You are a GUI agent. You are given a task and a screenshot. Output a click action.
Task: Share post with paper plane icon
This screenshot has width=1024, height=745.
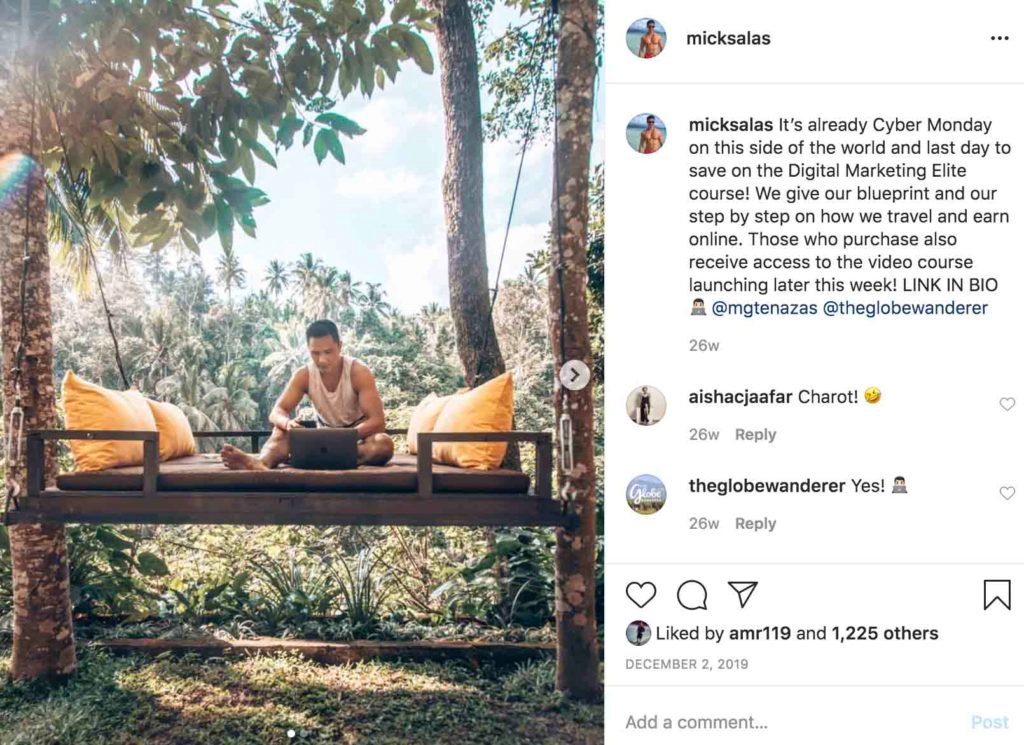pyautogui.click(x=742, y=594)
